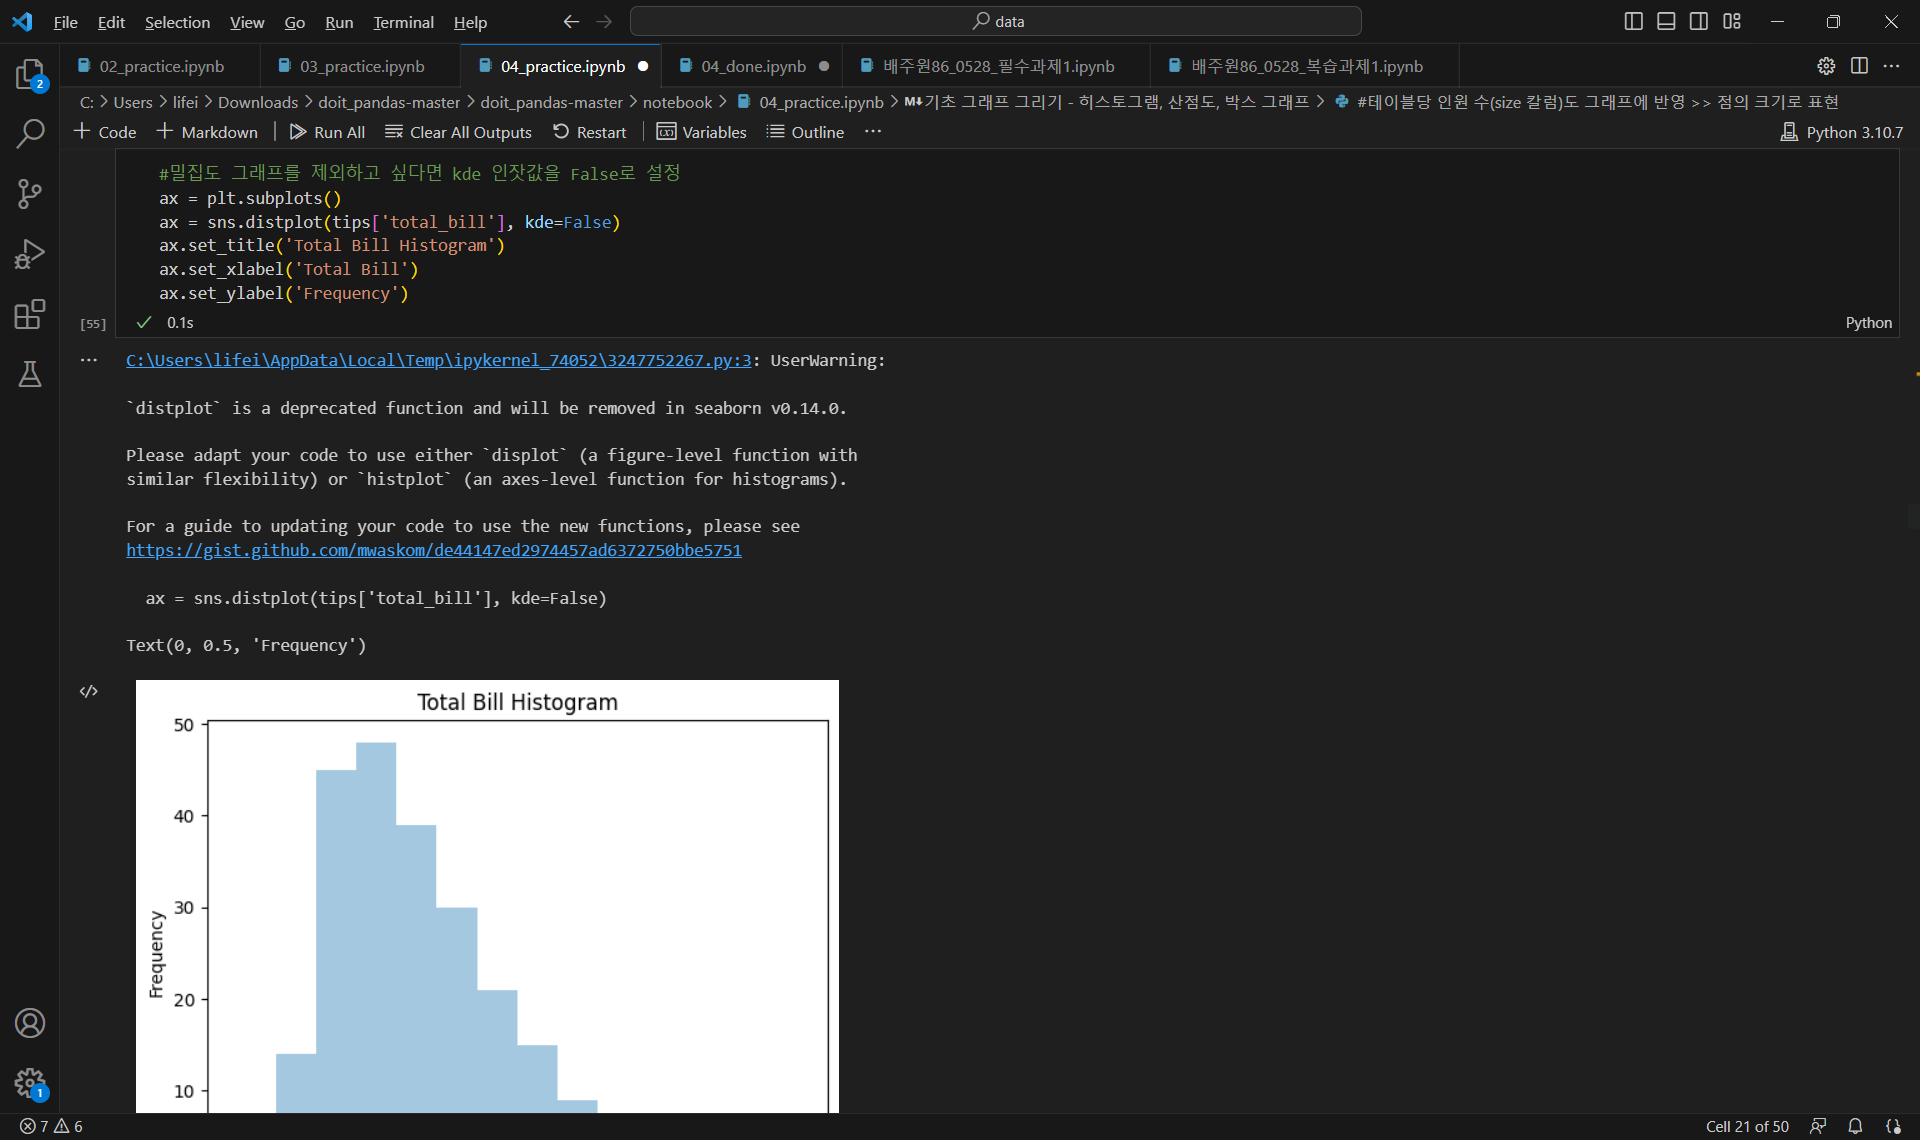
Task: Click the data search box in title bar
Action: pyautogui.click(x=995, y=21)
